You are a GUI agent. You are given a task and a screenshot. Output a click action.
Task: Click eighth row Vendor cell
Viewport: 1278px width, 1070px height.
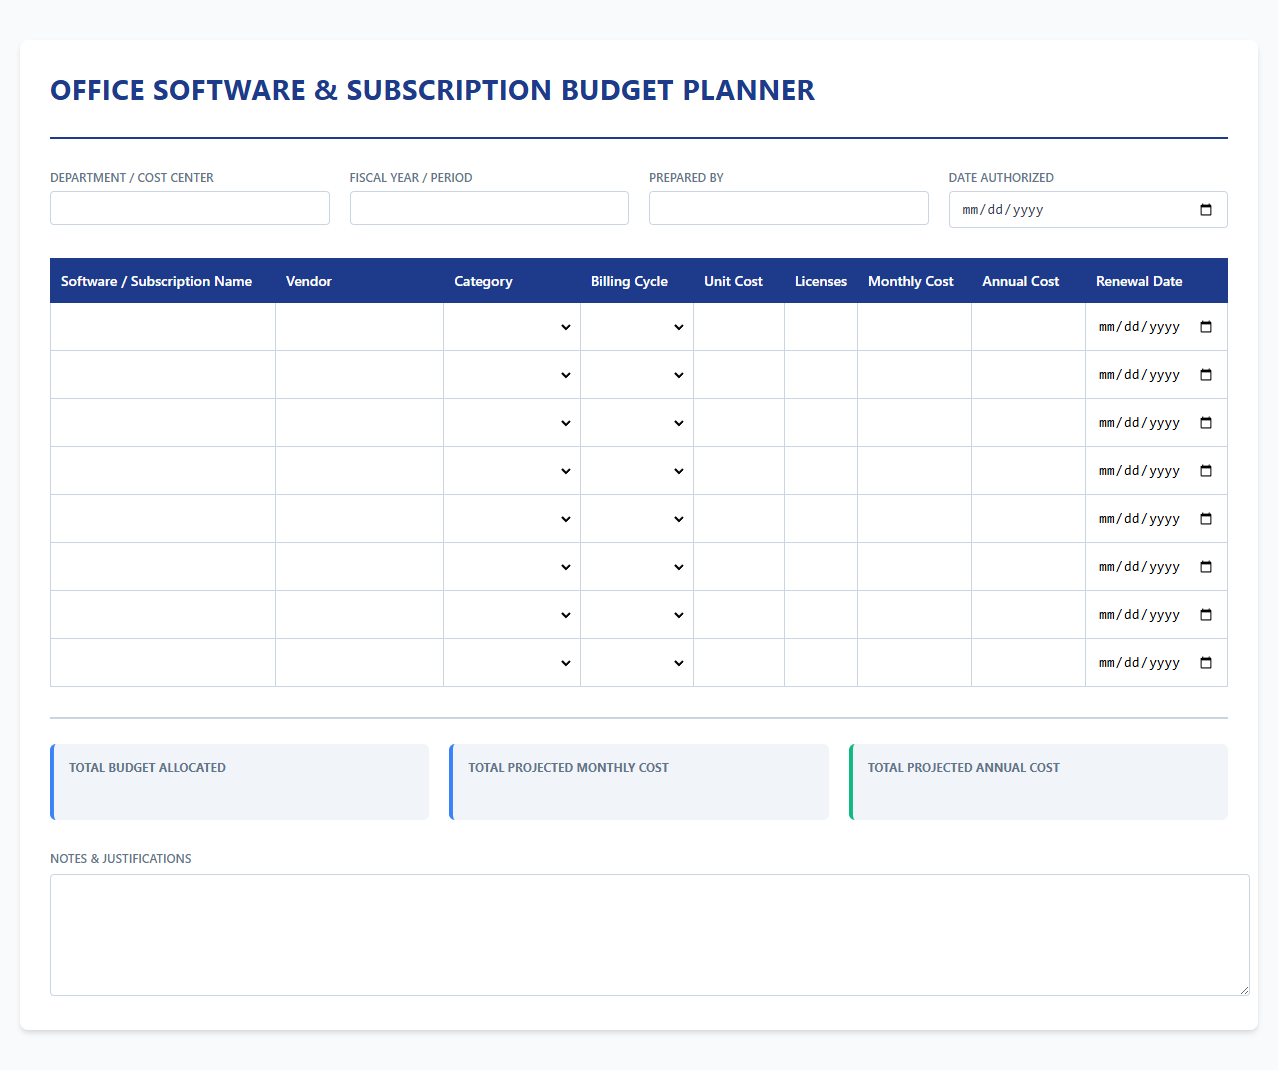point(360,663)
